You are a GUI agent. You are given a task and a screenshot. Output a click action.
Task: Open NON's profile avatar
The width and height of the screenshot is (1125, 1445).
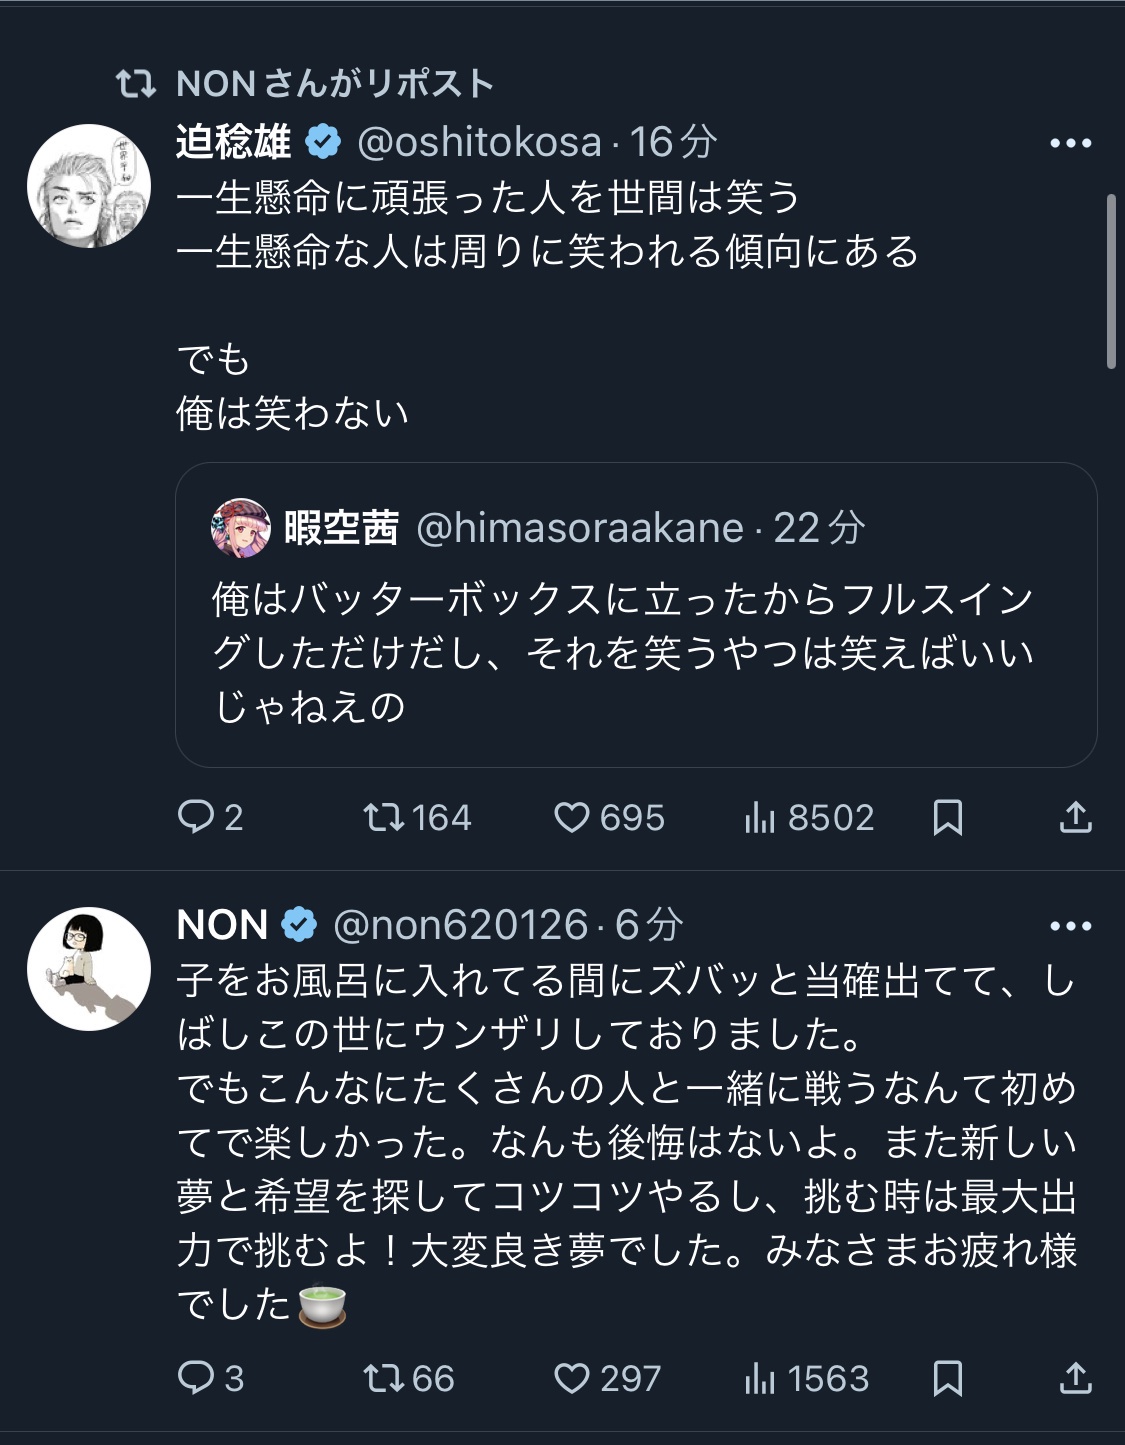(89, 969)
